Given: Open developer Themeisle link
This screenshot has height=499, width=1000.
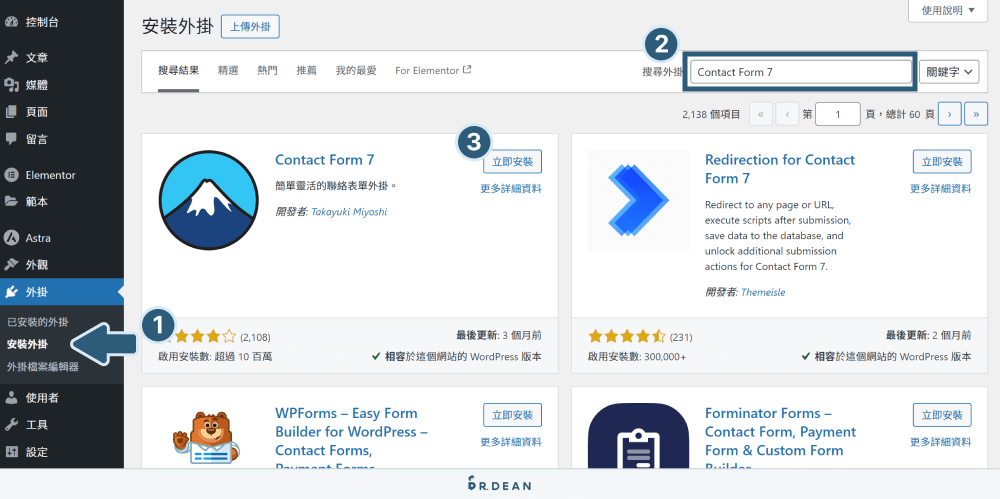Looking at the screenshot, I should coord(763,292).
